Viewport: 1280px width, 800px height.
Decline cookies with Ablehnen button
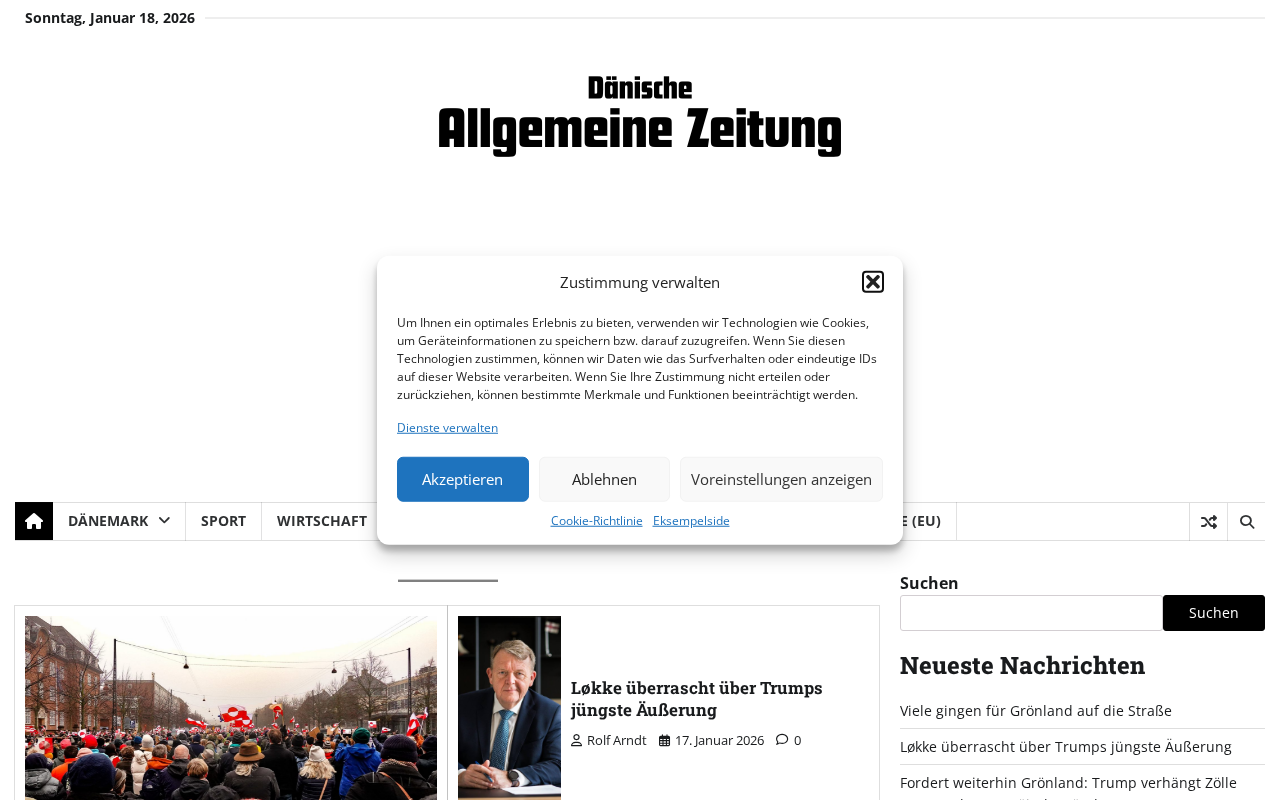[604, 479]
